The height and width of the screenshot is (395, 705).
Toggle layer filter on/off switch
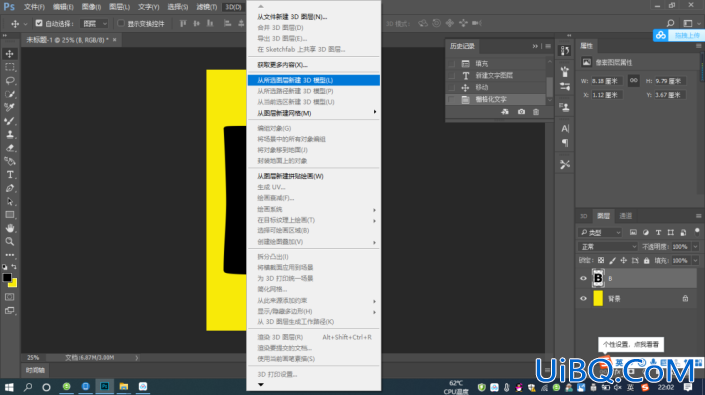697,231
